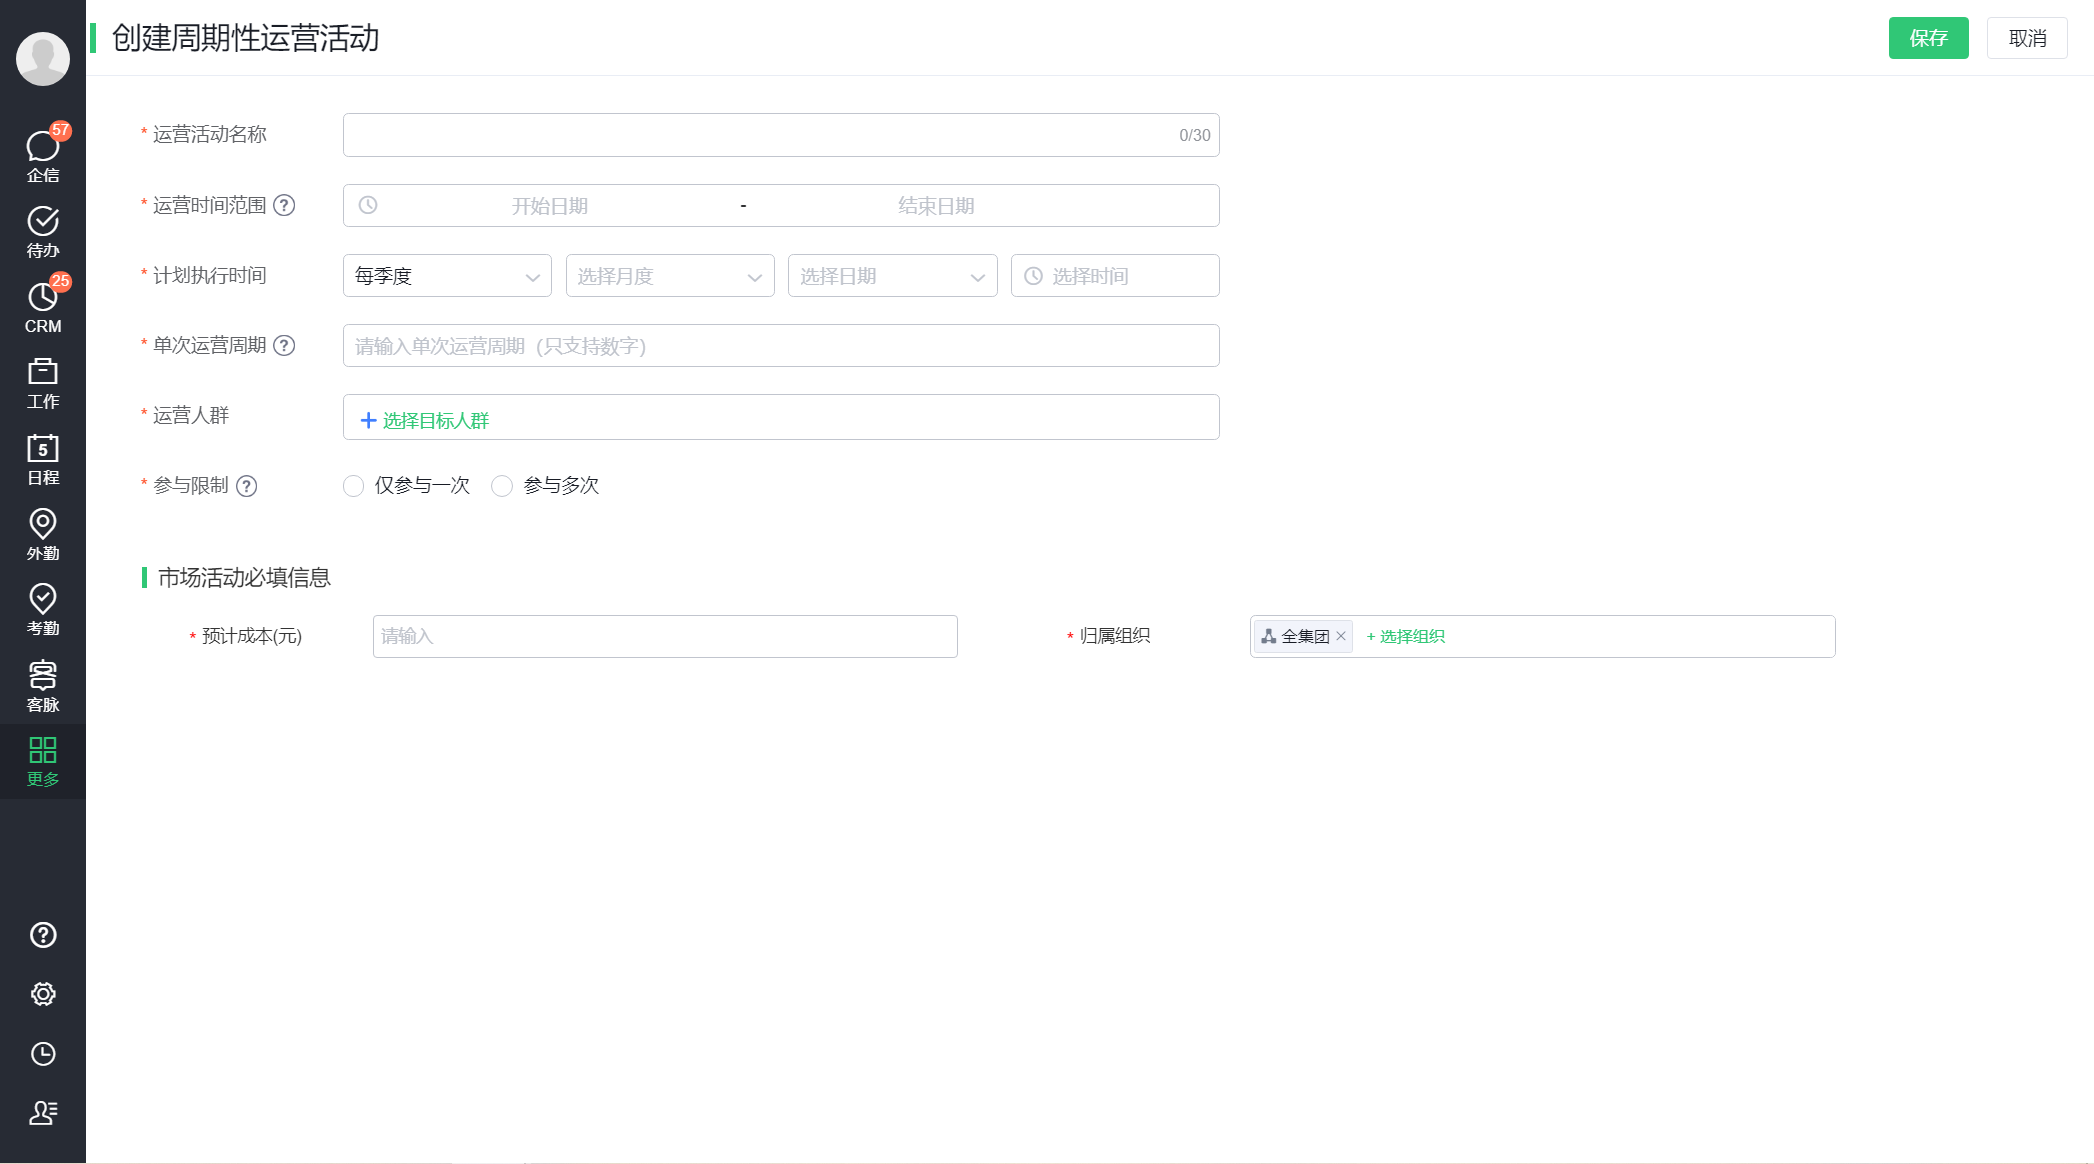Screen dimensions: 2094x1164
Task: Show help tip for 单次运营周期
Action: pyautogui.click(x=284, y=345)
